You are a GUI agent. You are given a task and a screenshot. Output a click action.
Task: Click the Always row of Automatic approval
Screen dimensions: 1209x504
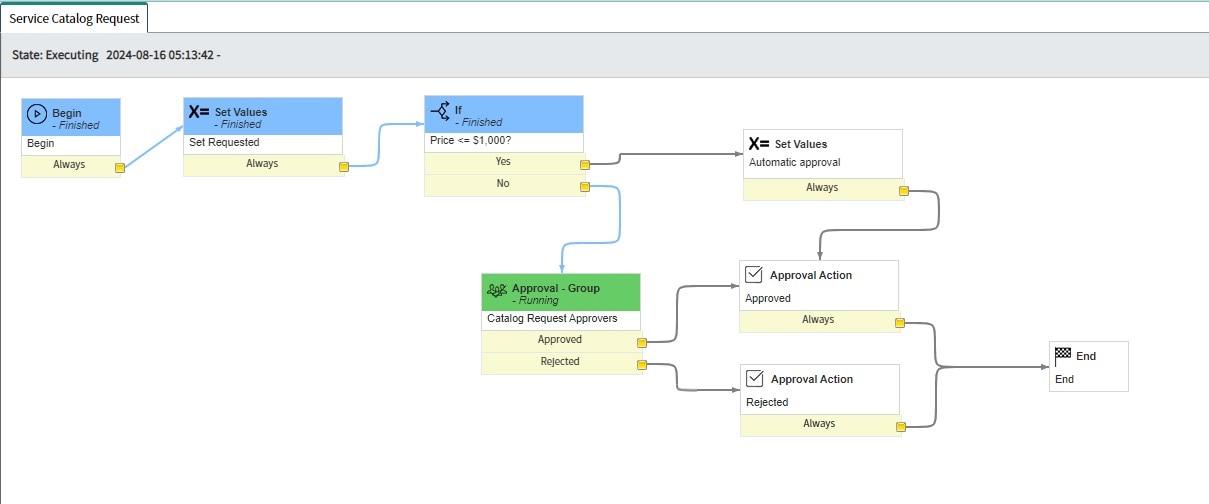coord(824,189)
